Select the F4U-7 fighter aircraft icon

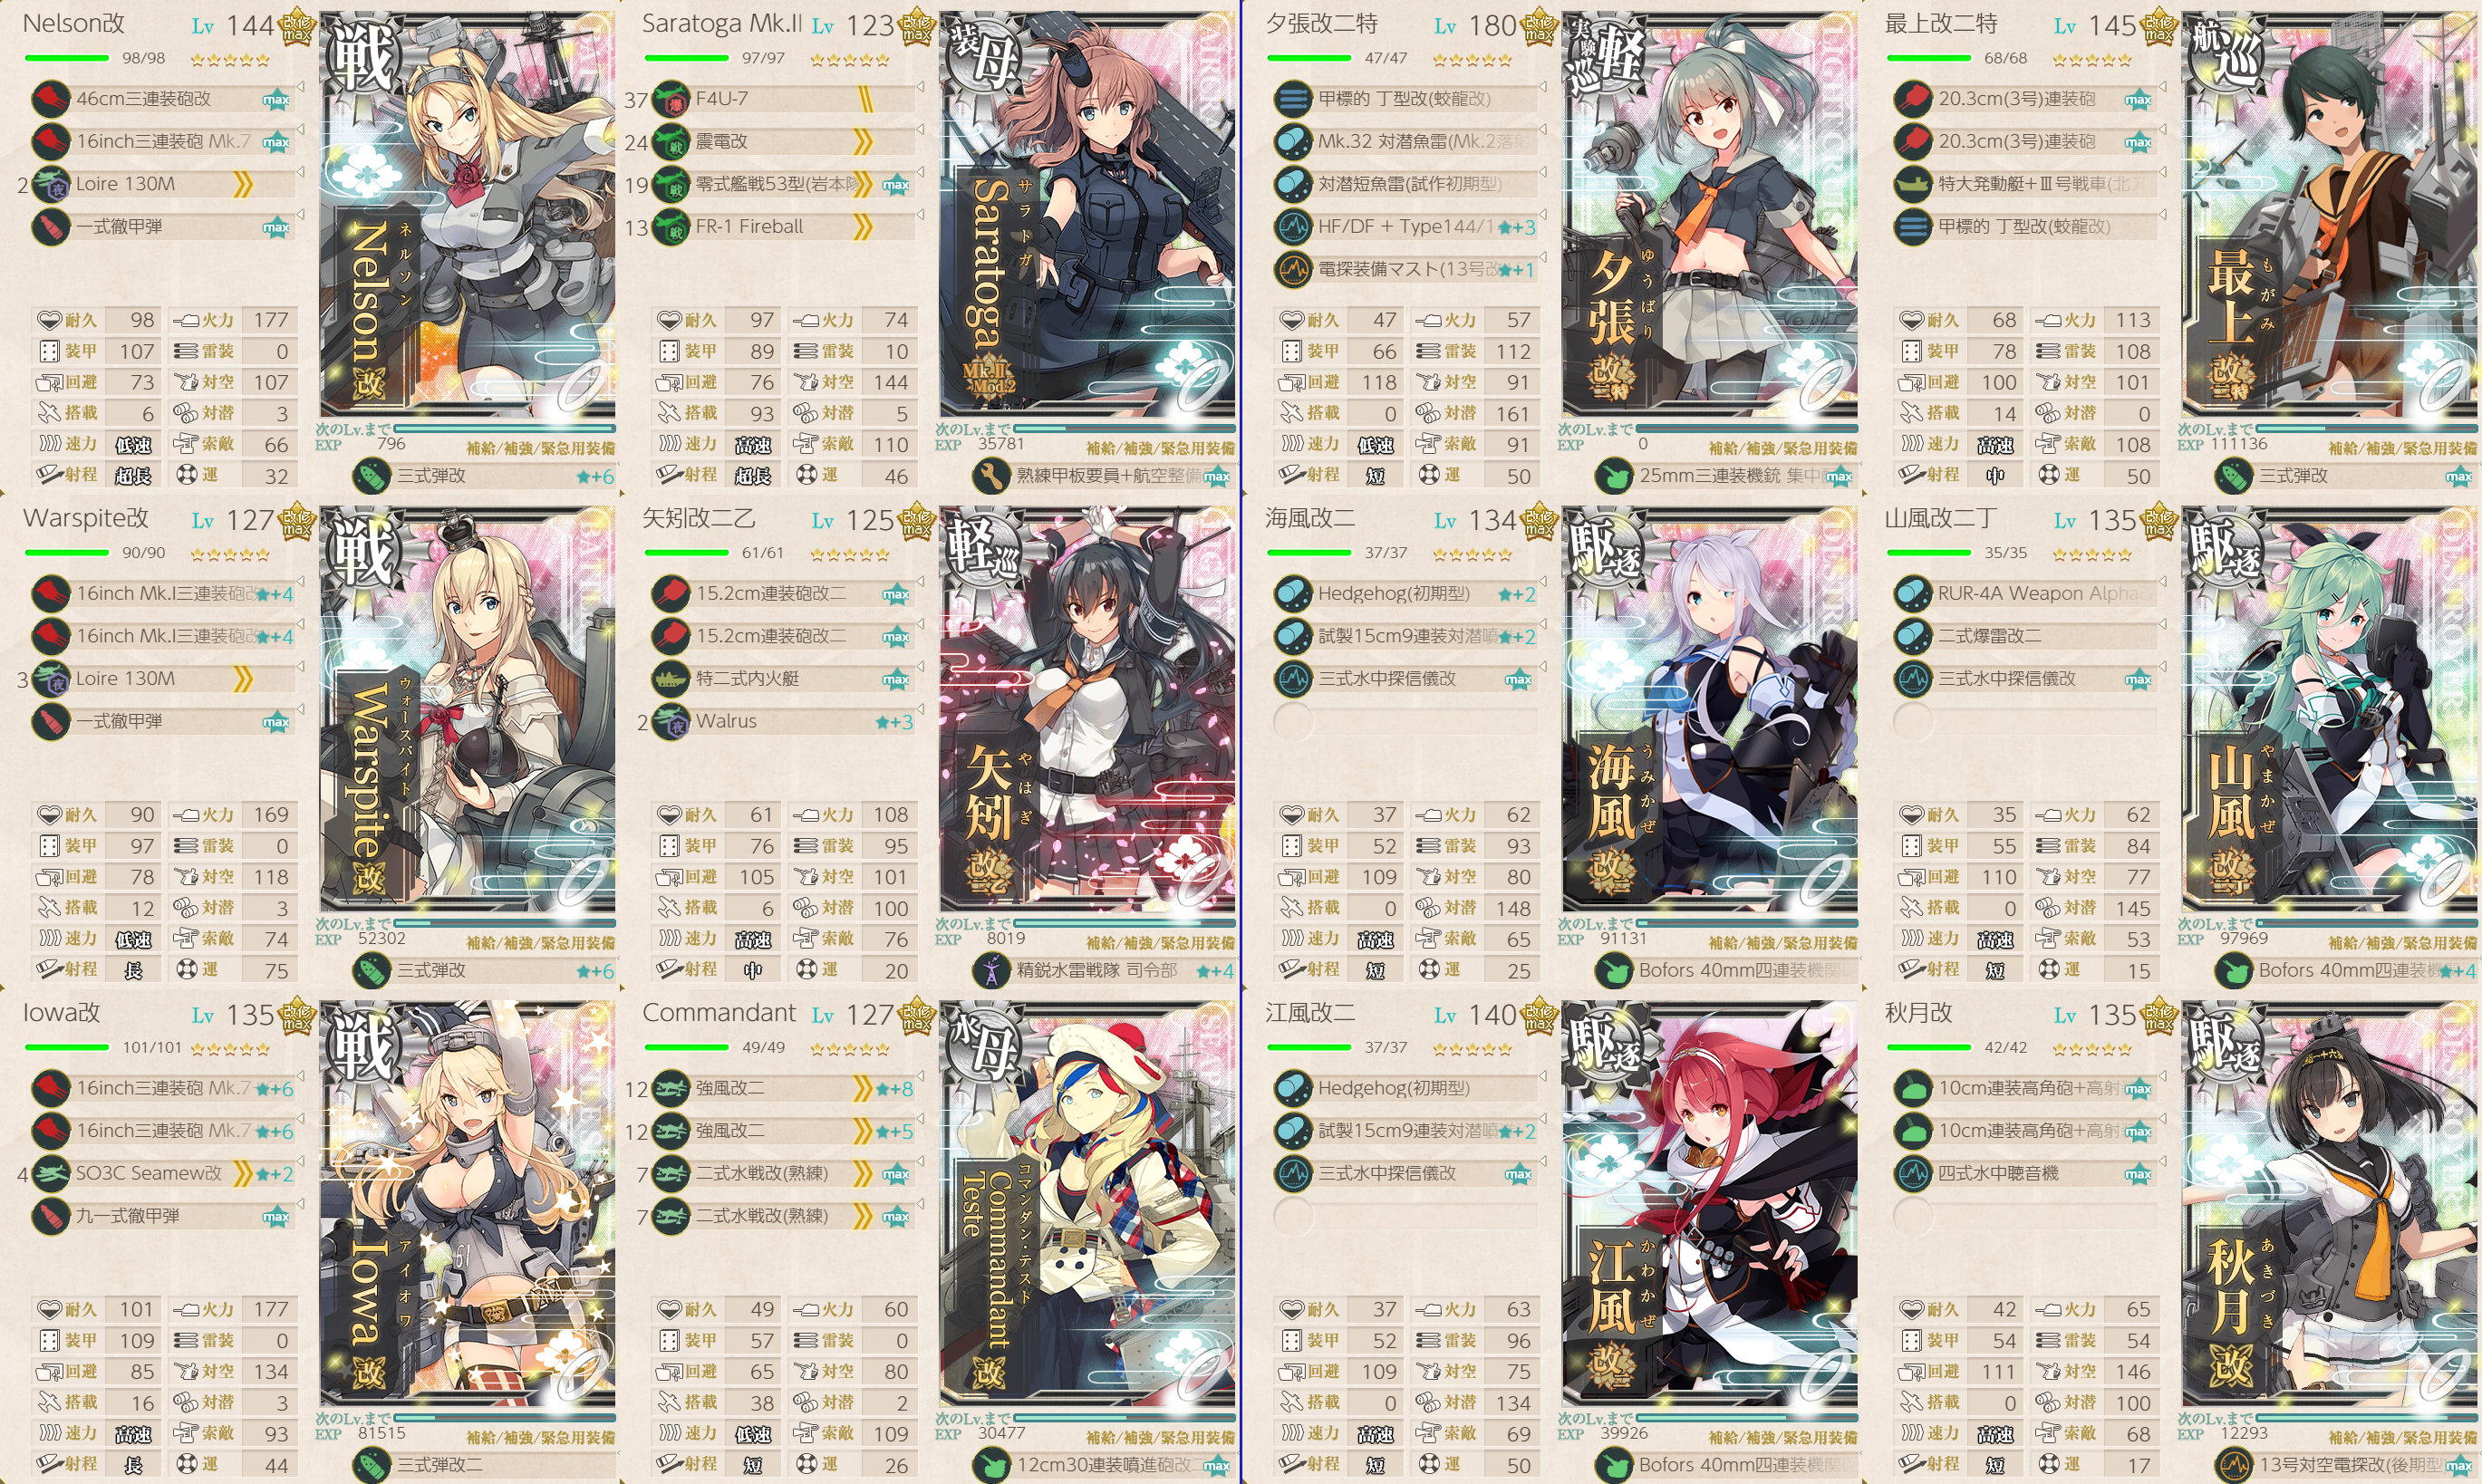point(670,99)
